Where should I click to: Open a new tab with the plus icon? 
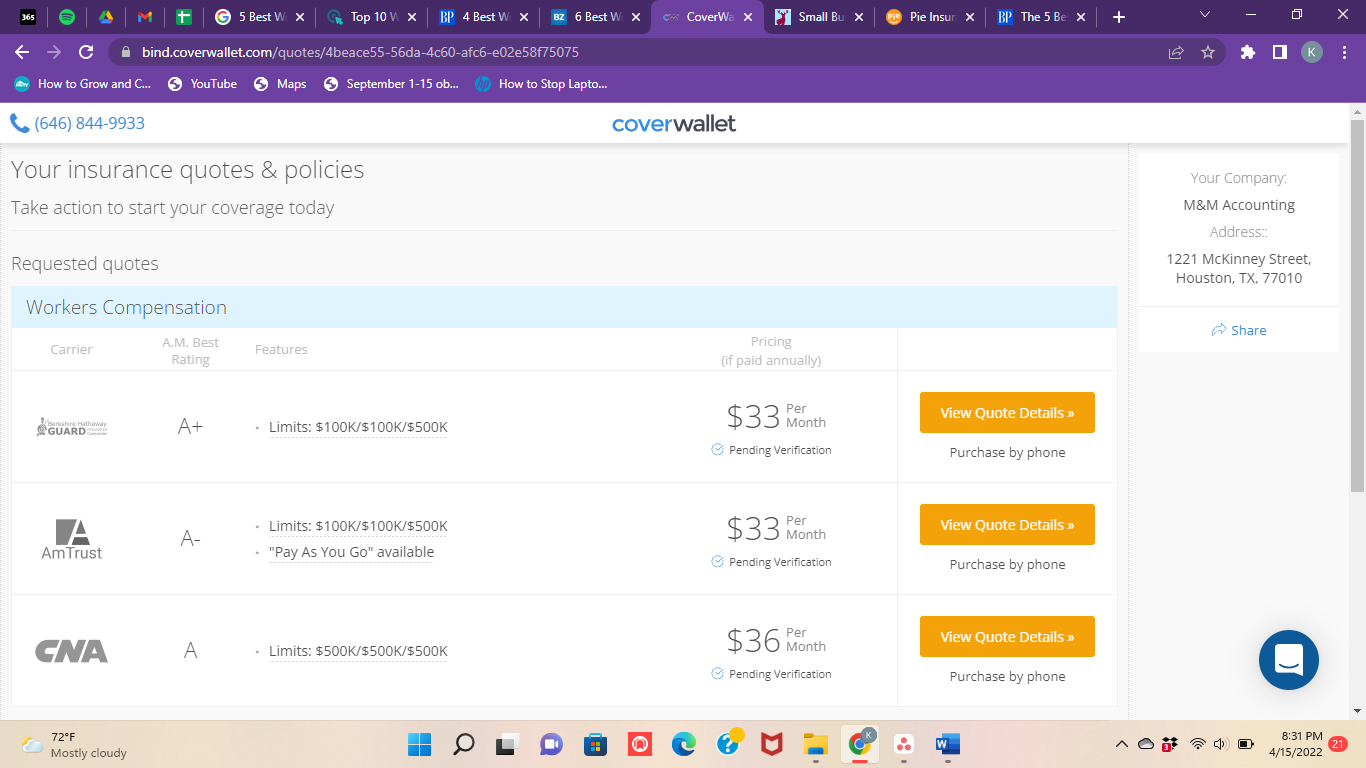click(x=1119, y=17)
